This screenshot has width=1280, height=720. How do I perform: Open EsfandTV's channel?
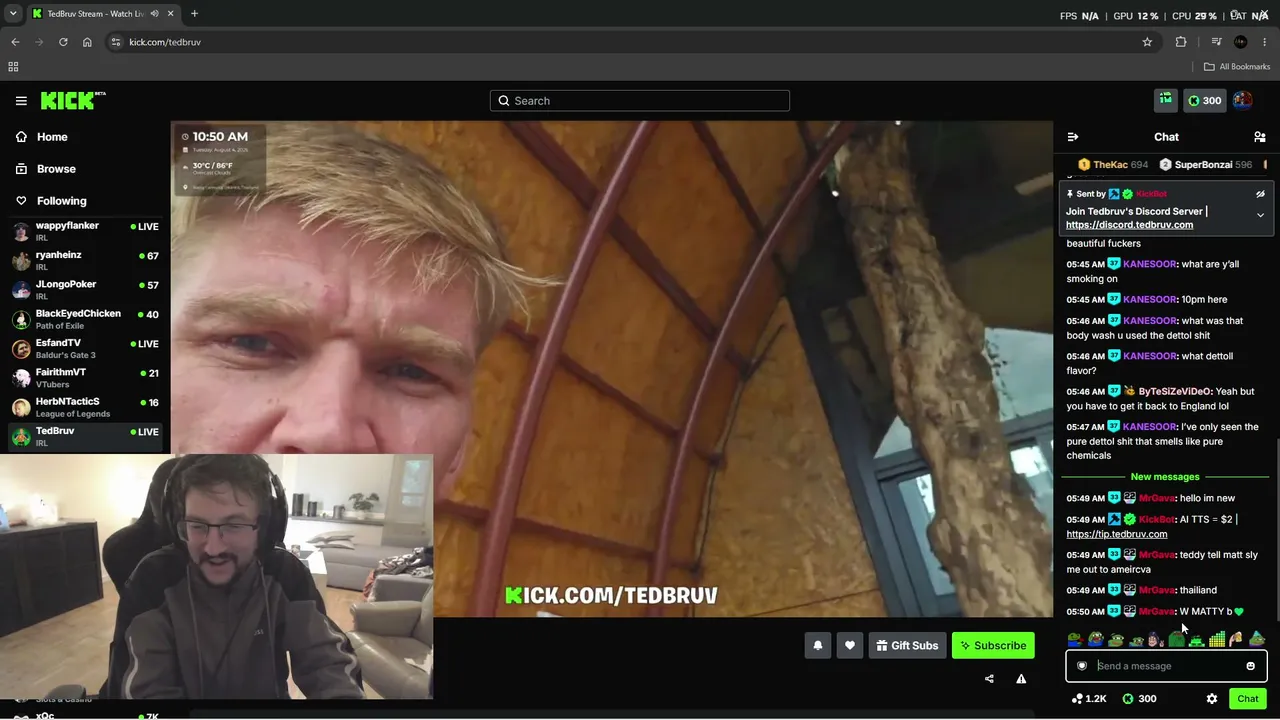tap(85, 349)
